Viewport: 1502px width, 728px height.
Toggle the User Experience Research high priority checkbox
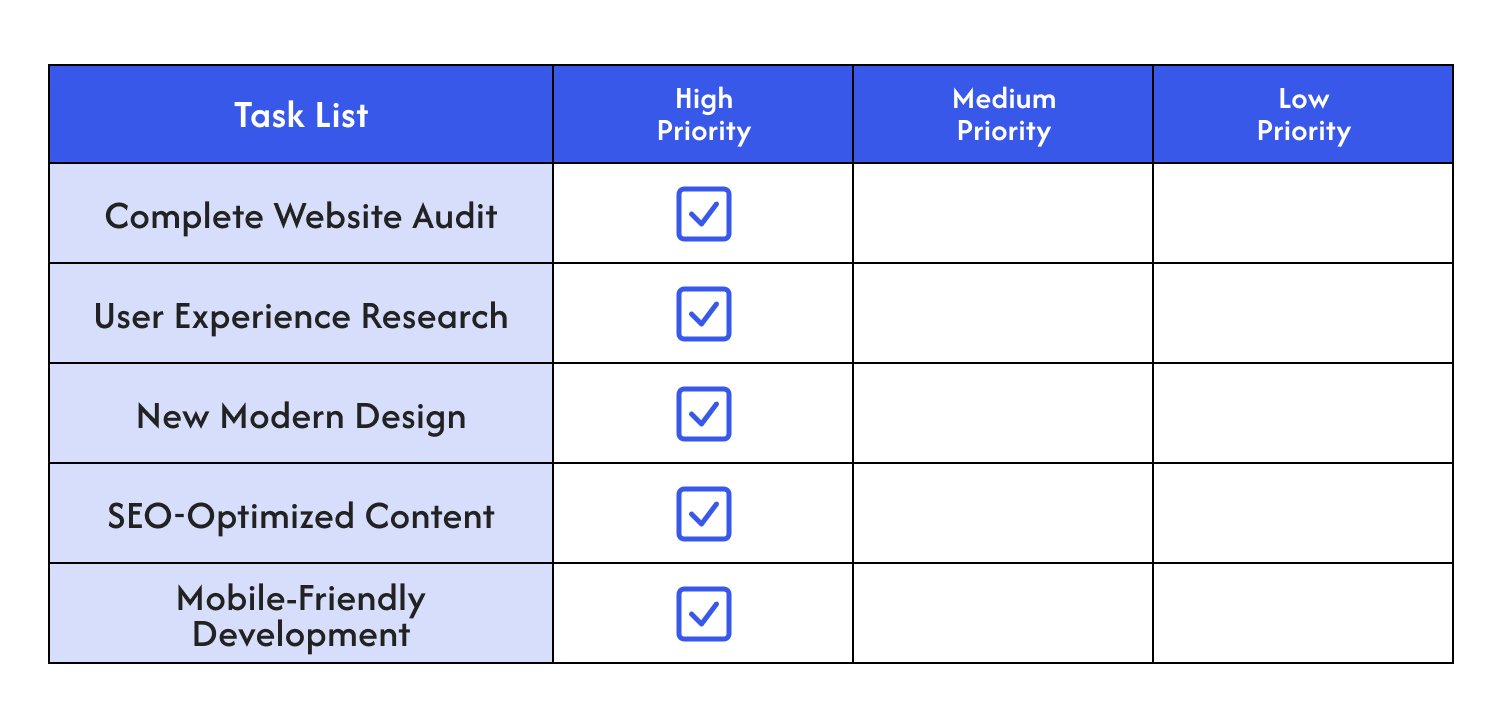(x=703, y=313)
